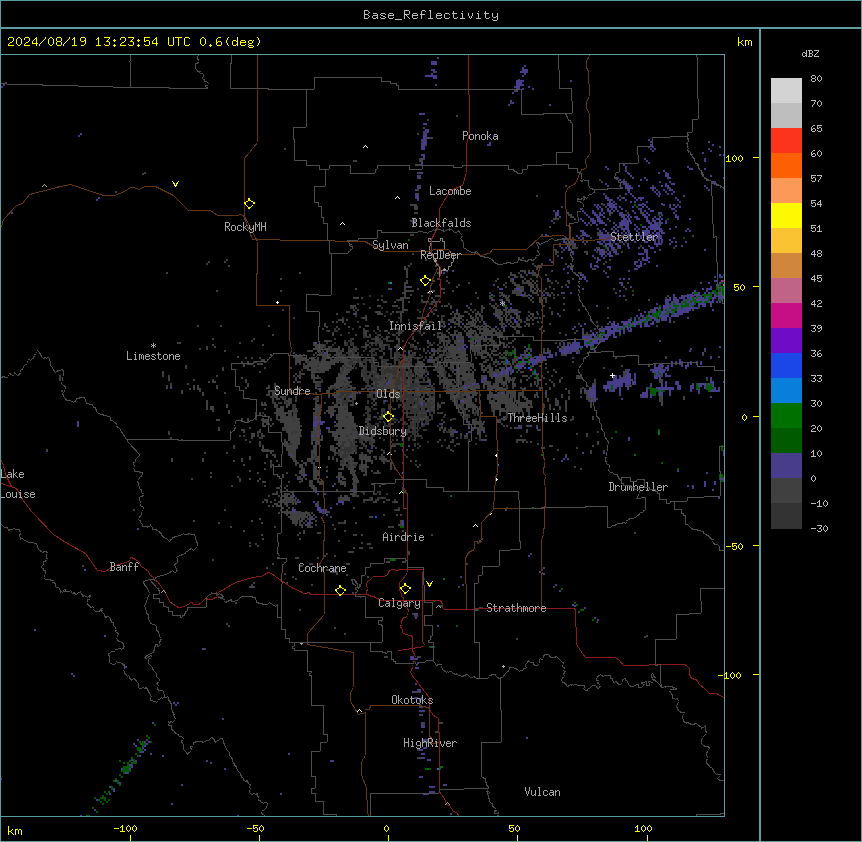Click the dBZ legend heading
This screenshot has width=862, height=842.
pos(810,53)
